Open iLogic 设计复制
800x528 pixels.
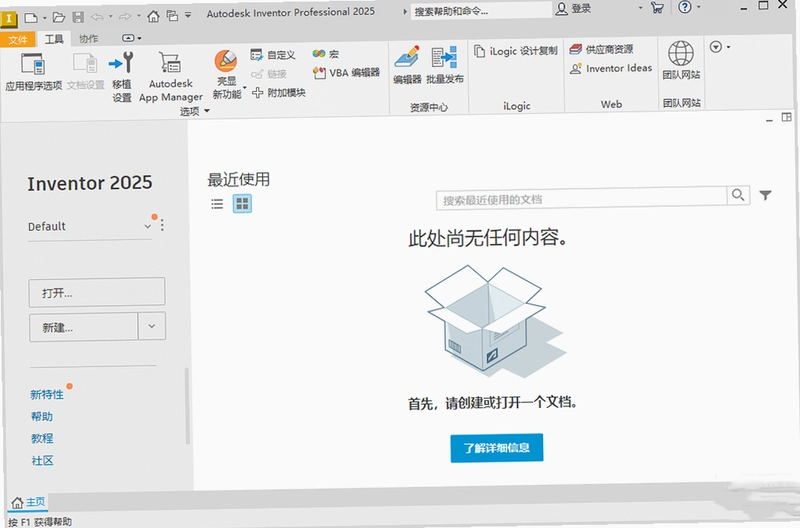(516, 51)
